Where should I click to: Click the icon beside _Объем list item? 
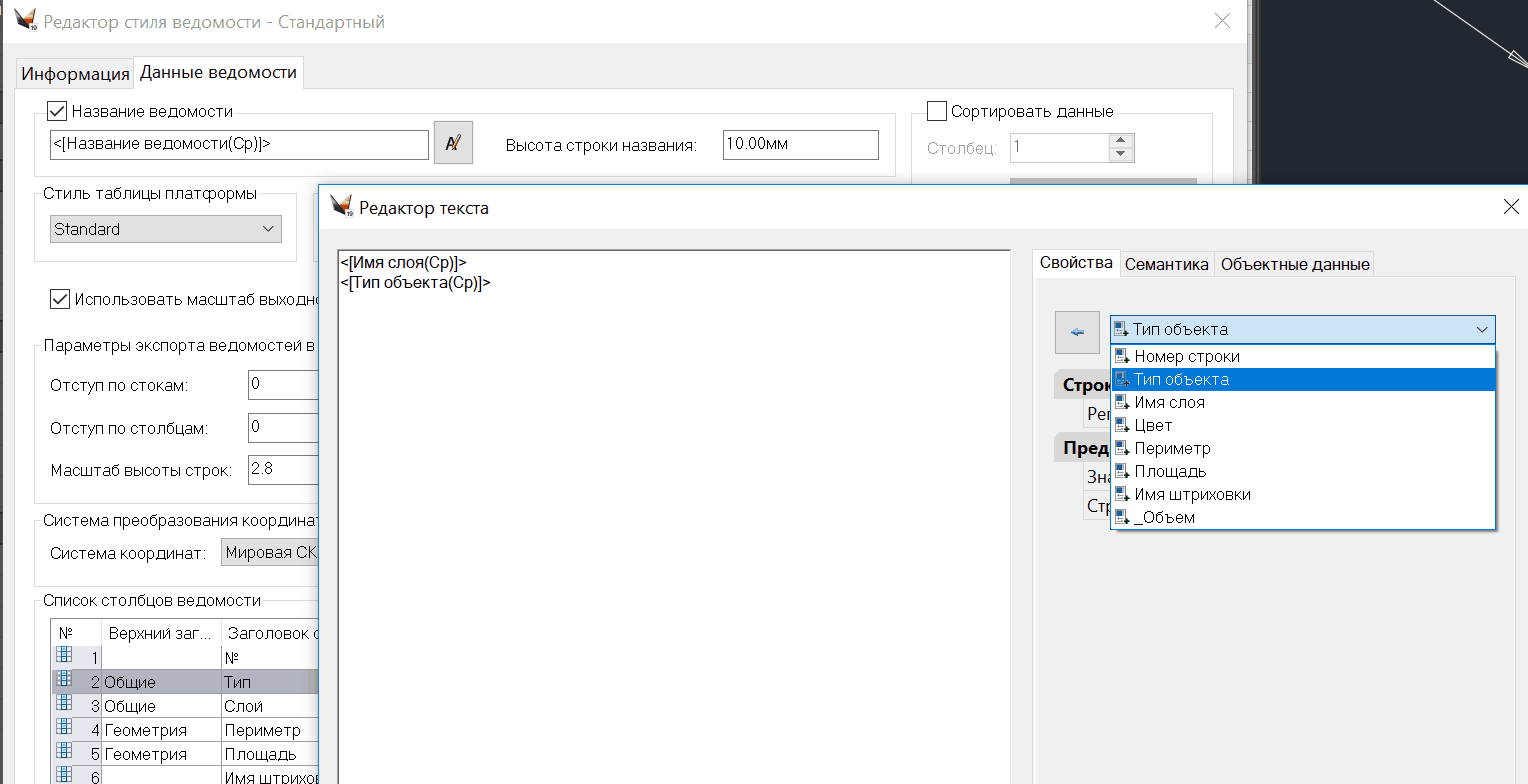pyautogui.click(x=1122, y=518)
